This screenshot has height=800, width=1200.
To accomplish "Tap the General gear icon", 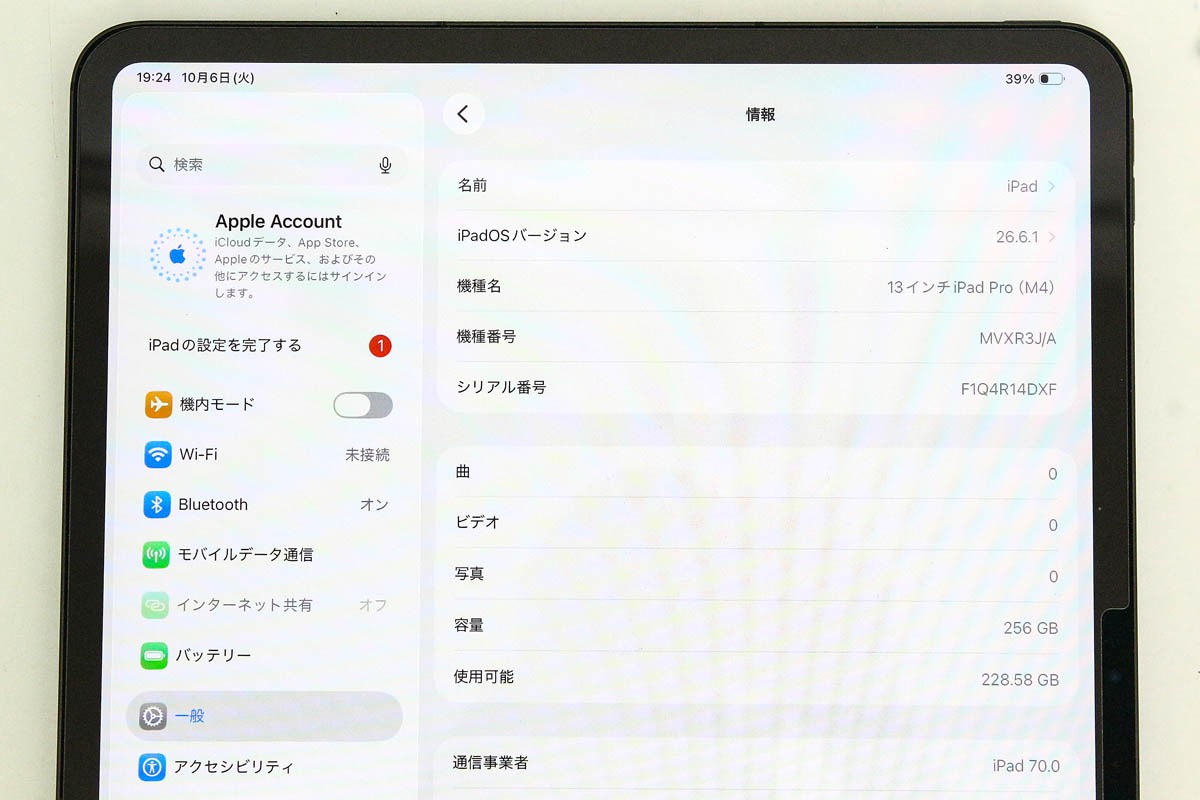I will pos(153,716).
